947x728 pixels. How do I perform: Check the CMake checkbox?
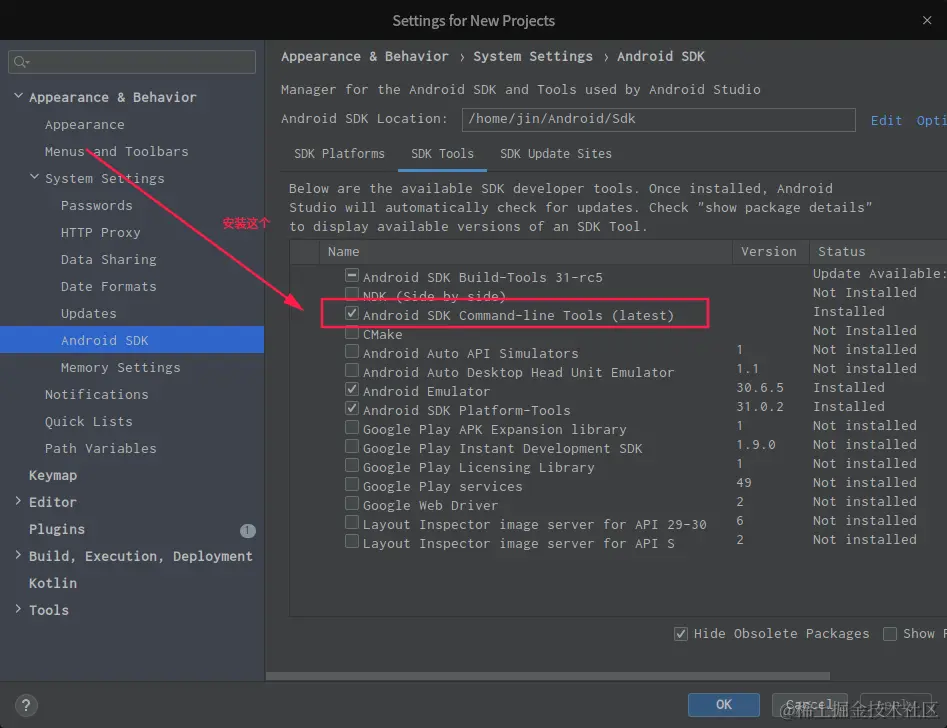pyautogui.click(x=352, y=333)
